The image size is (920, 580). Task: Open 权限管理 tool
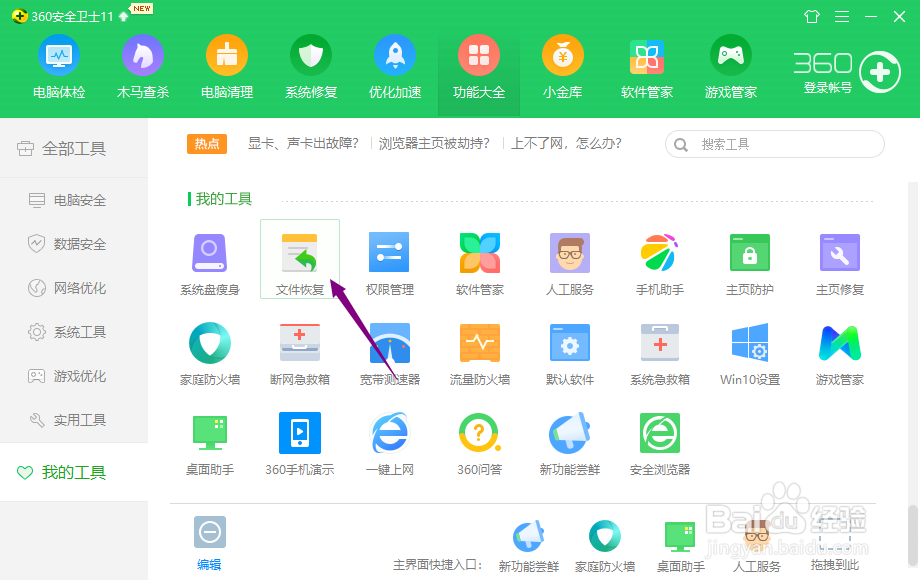click(x=390, y=263)
